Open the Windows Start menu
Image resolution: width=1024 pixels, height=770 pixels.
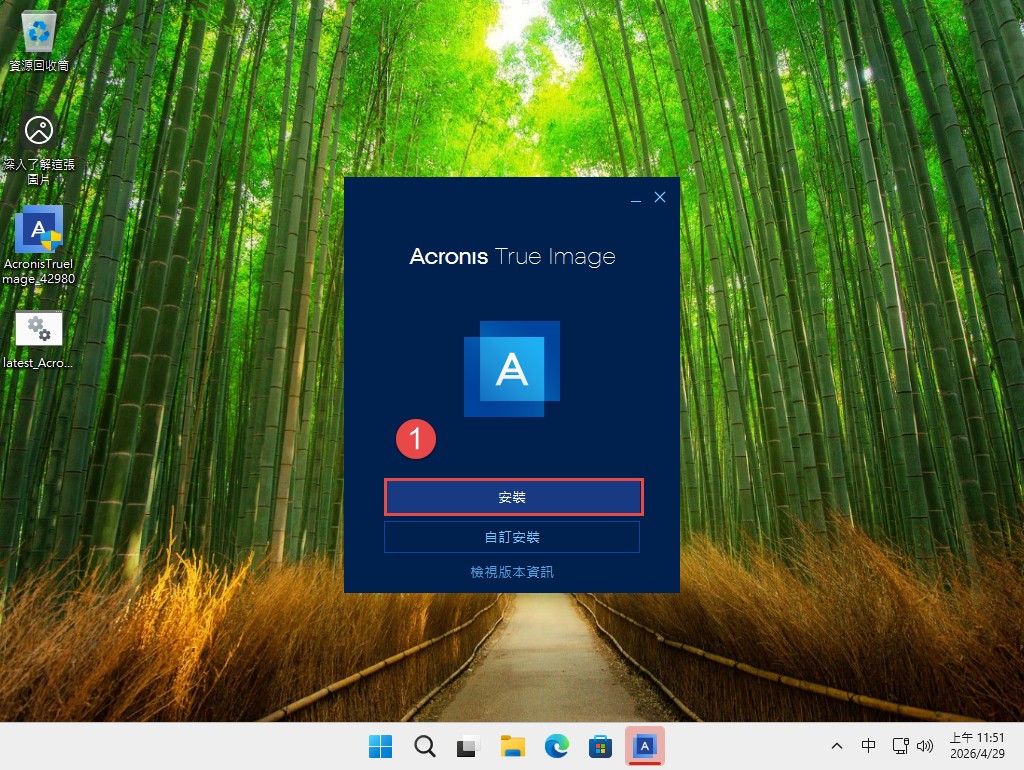tap(381, 746)
